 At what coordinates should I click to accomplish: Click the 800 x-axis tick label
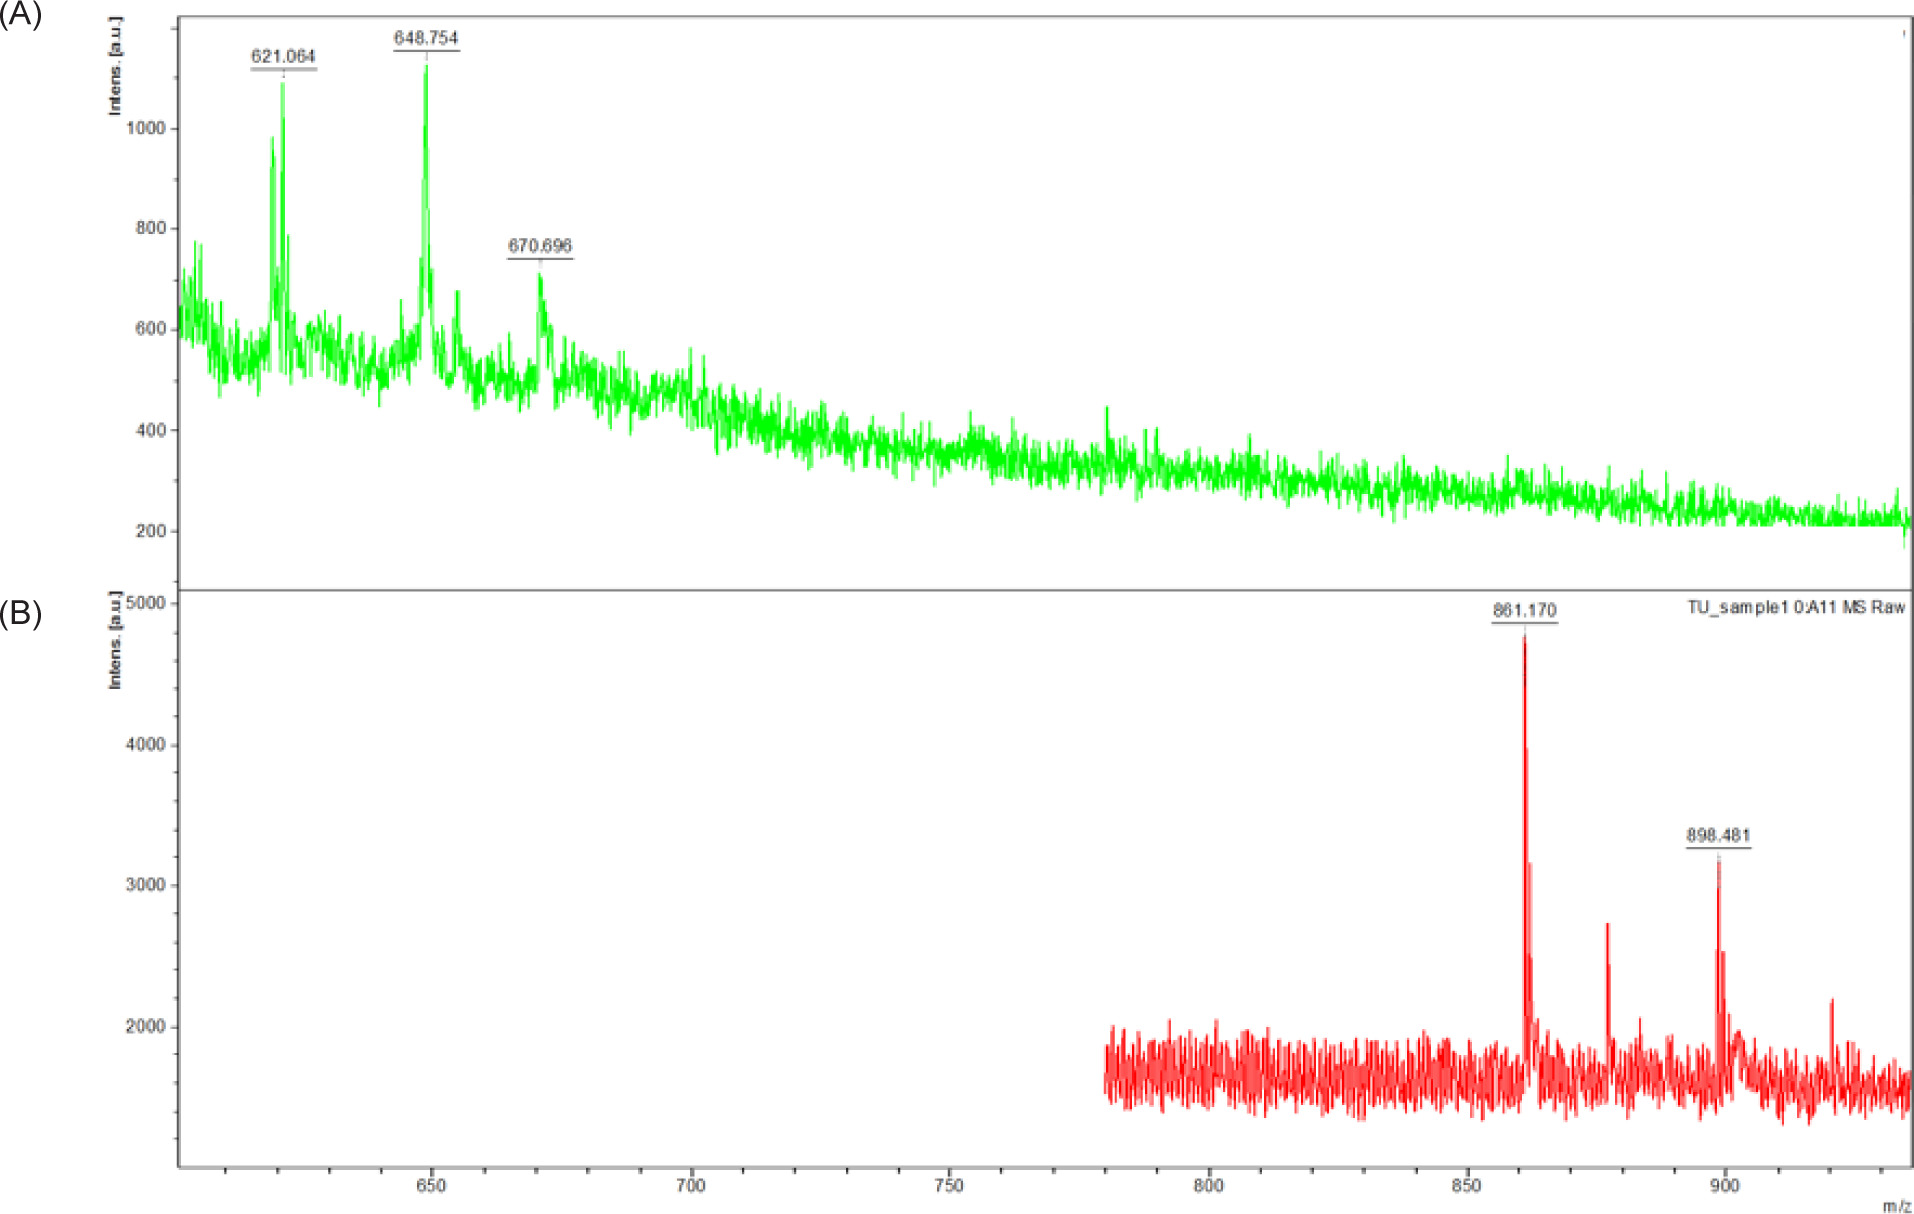click(x=1208, y=1186)
